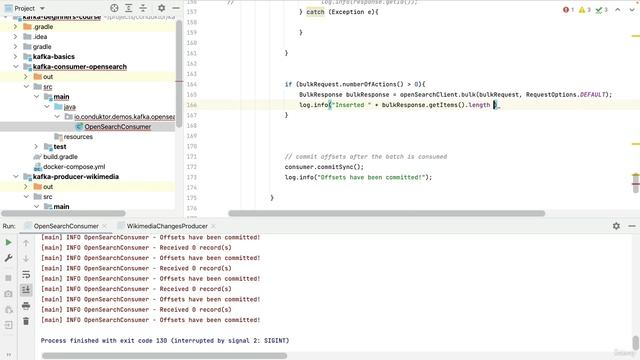Toggle scroll to end in console
Image resolution: width=640 pixels, height=360 pixels.
coord(26,290)
